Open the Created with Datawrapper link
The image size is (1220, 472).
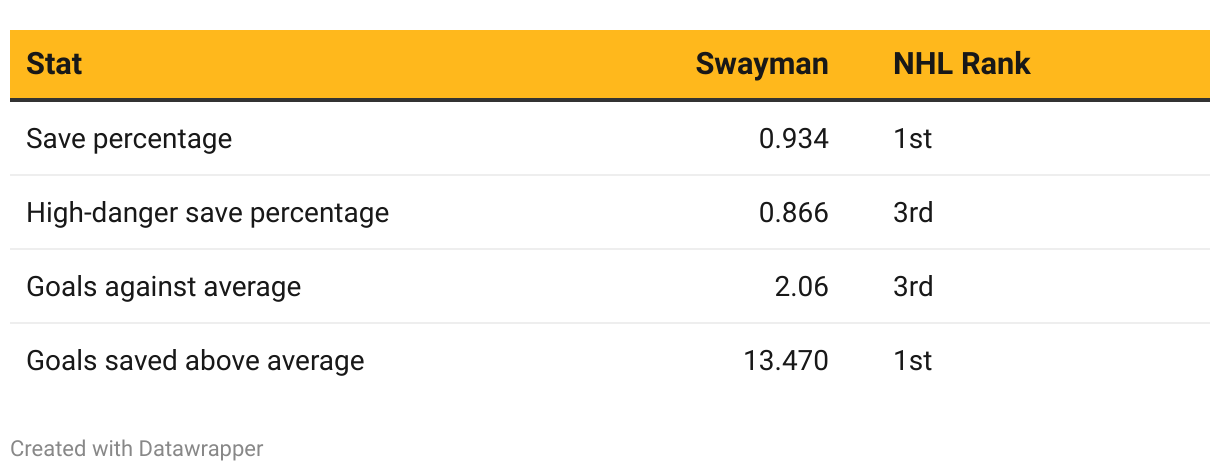(x=137, y=449)
